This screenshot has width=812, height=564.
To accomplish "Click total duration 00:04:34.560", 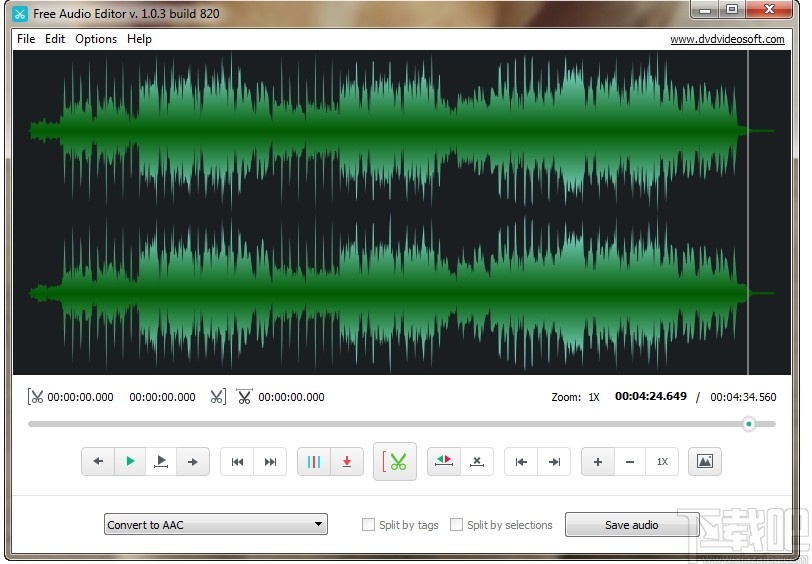I will [743, 397].
